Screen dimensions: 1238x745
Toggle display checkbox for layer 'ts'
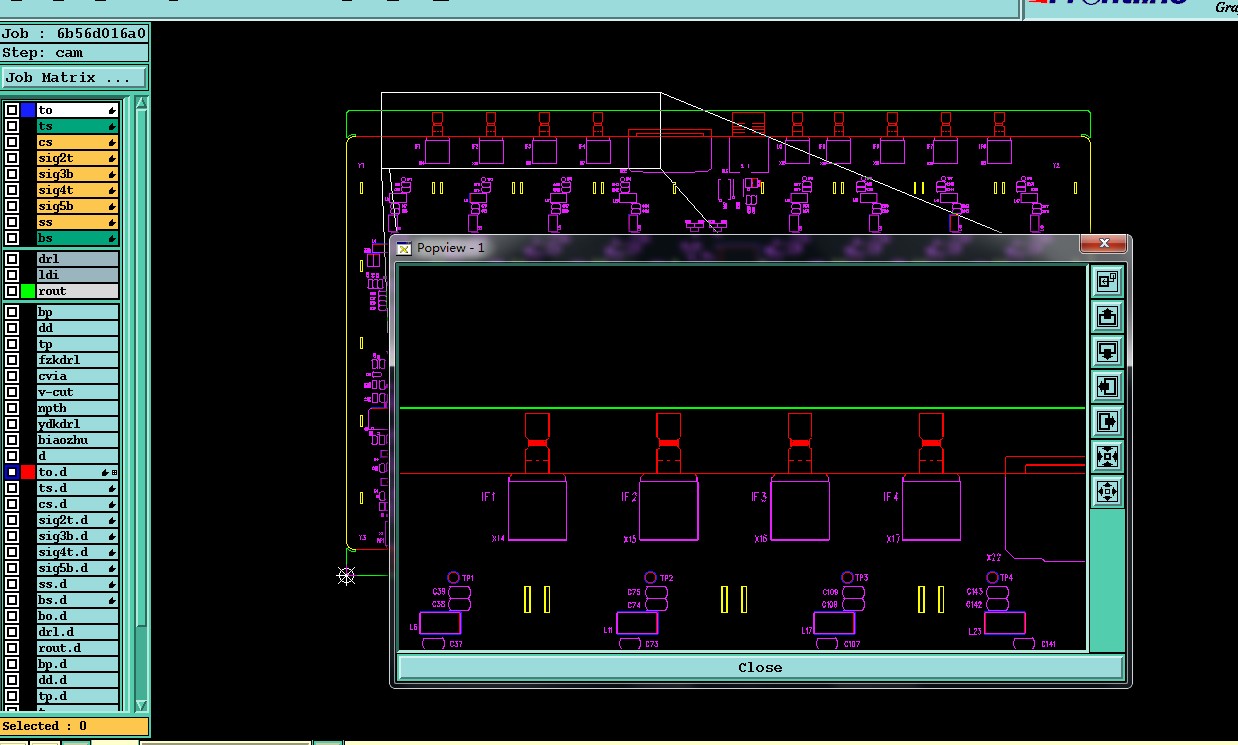[12, 126]
